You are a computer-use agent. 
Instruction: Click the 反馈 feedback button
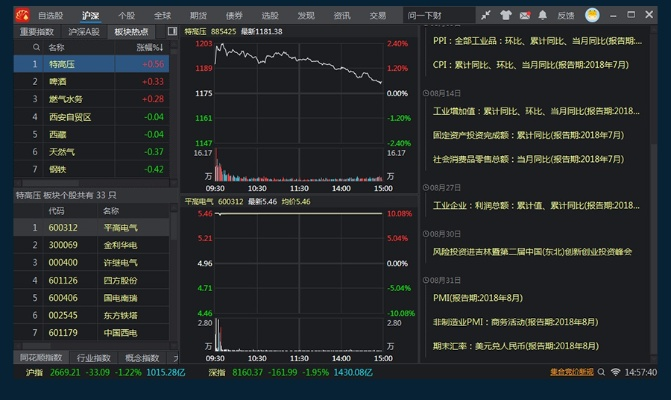(566, 16)
